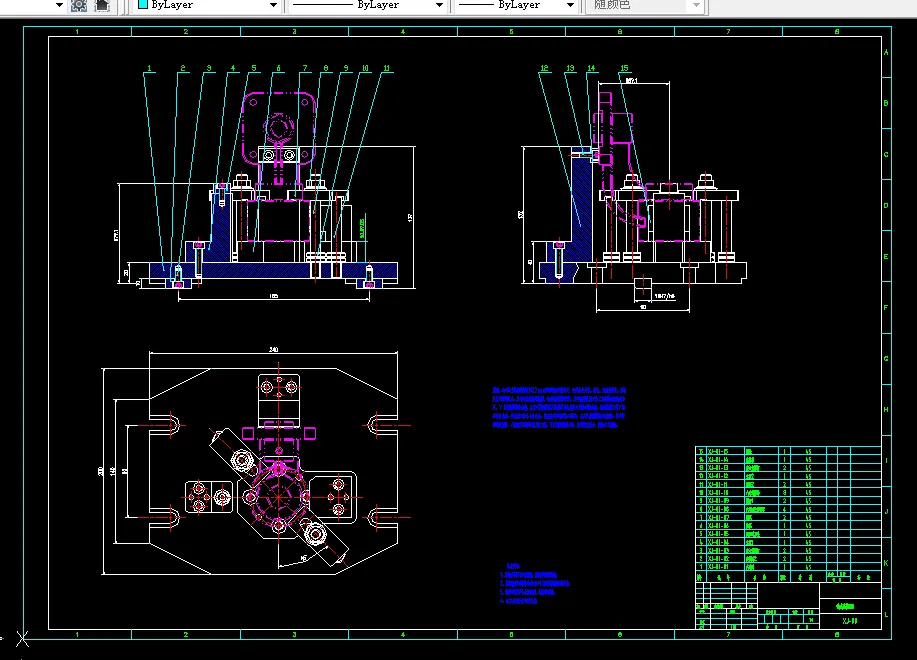The image size is (917, 660).
Task: Click zone letter L on the right border
Action: tap(886, 614)
